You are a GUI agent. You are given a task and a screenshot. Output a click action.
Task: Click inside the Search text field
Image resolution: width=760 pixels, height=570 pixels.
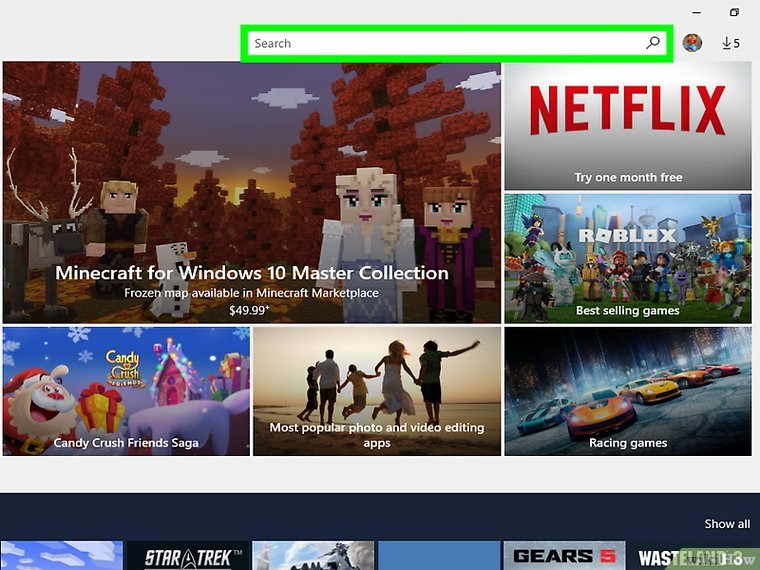click(x=440, y=43)
